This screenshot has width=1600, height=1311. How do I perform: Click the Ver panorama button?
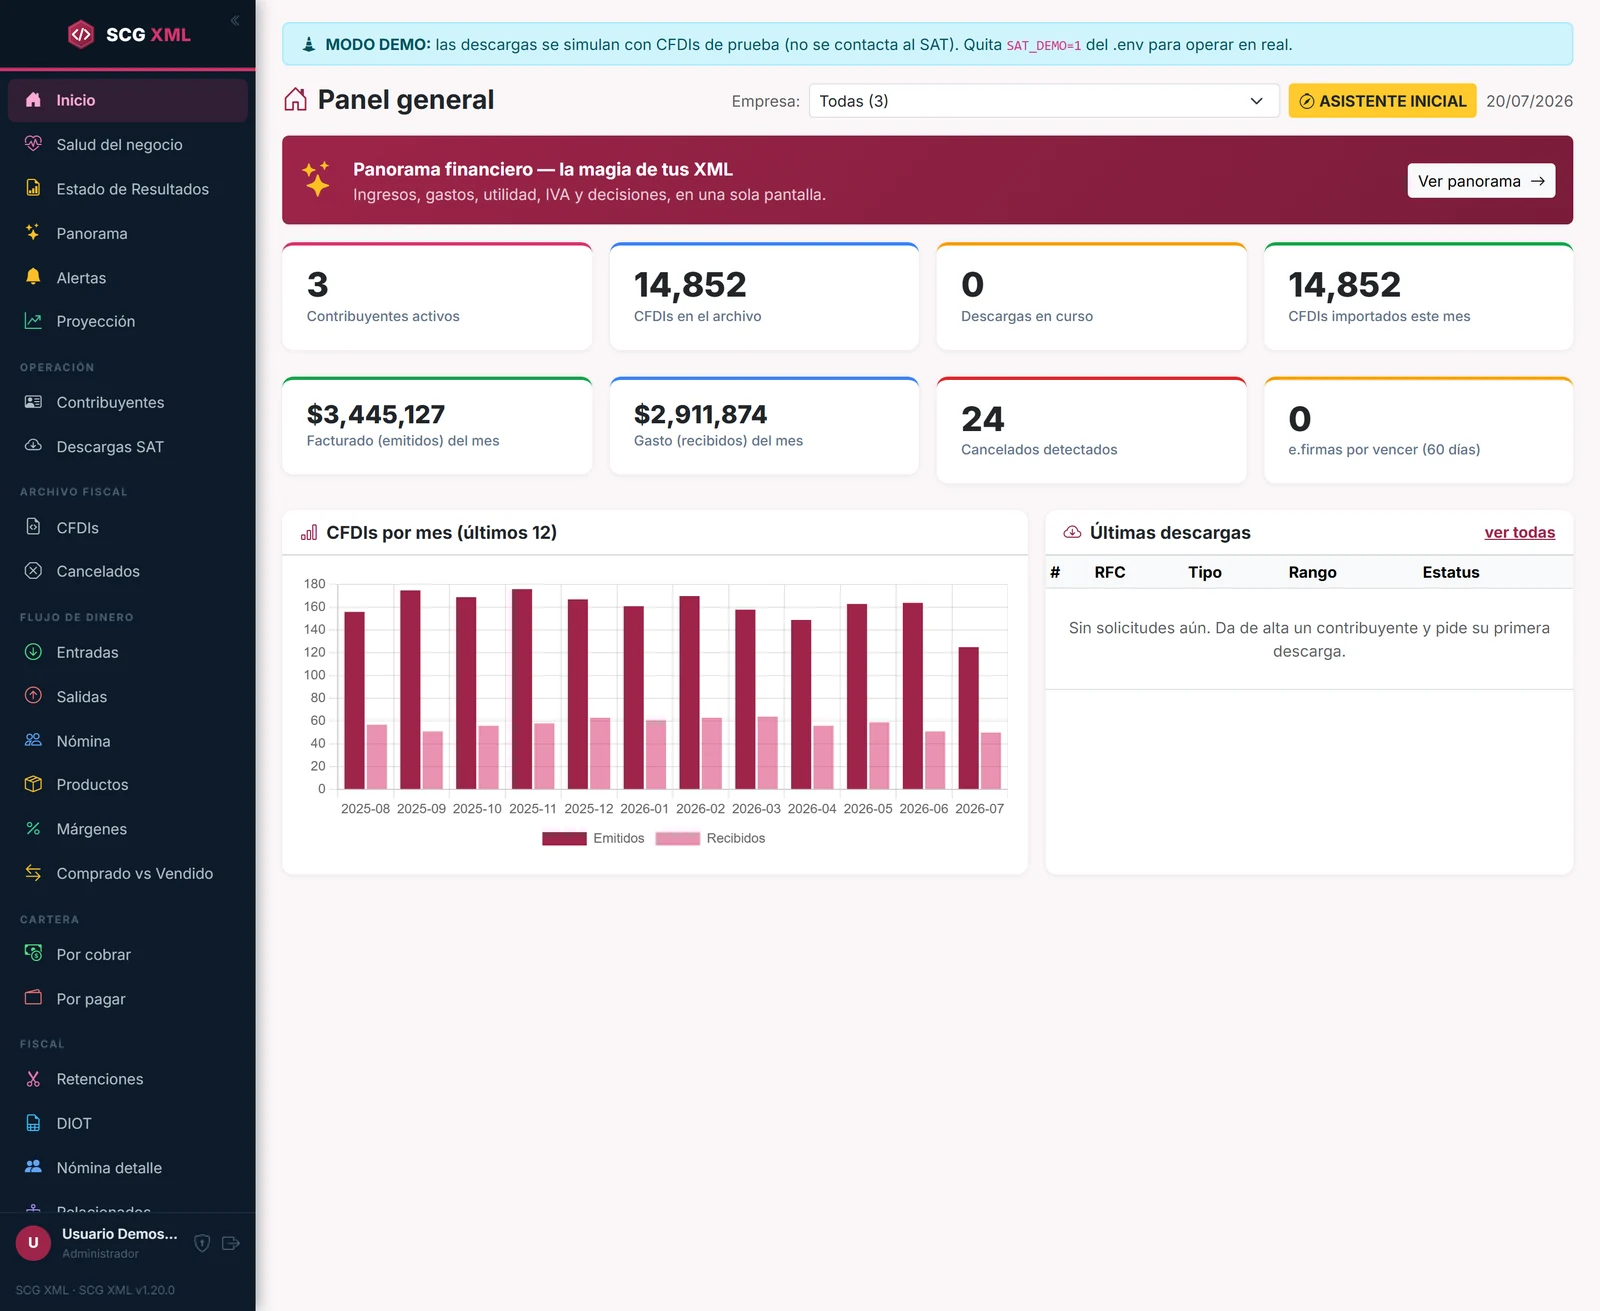(1481, 181)
